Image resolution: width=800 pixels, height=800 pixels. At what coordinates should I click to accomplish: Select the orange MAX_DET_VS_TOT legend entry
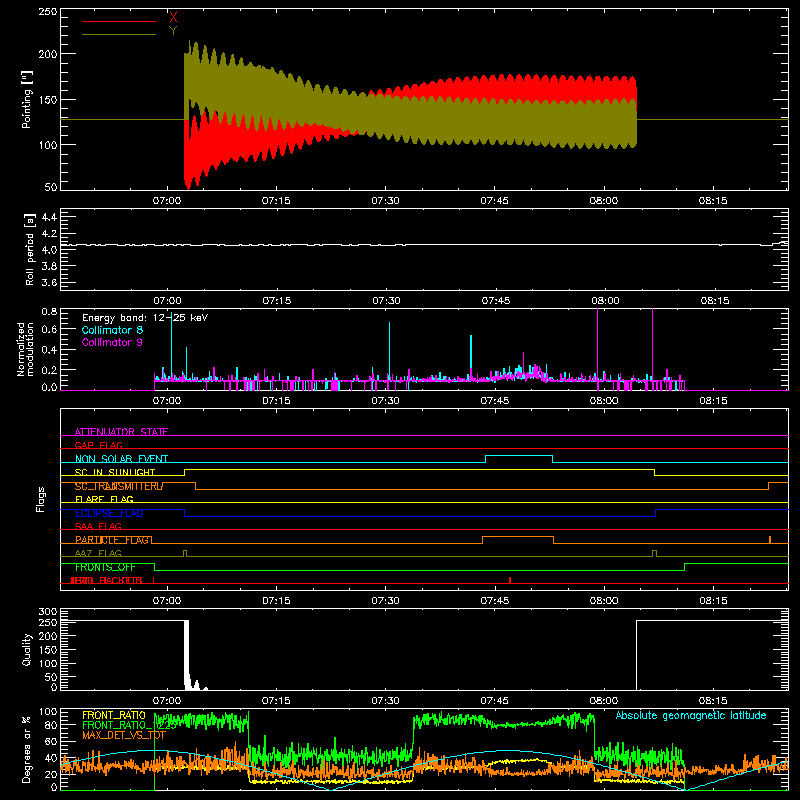coord(124,735)
